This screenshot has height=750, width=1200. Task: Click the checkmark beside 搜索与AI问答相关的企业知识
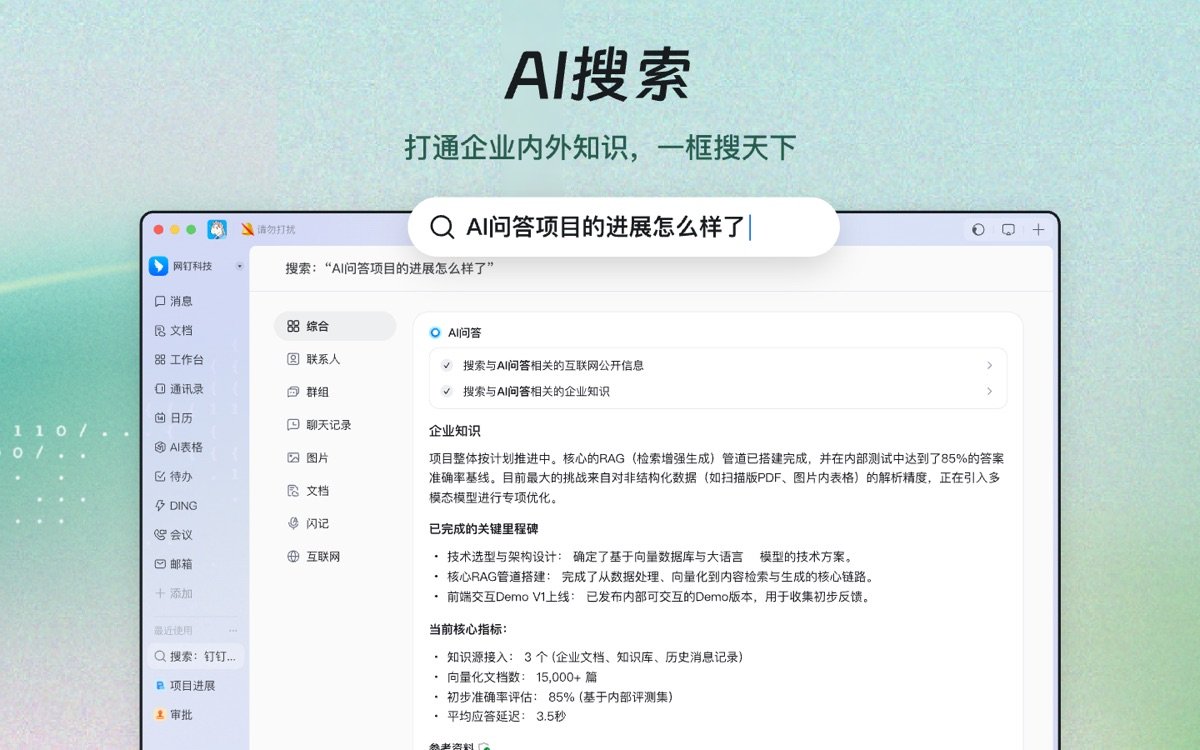coord(447,389)
